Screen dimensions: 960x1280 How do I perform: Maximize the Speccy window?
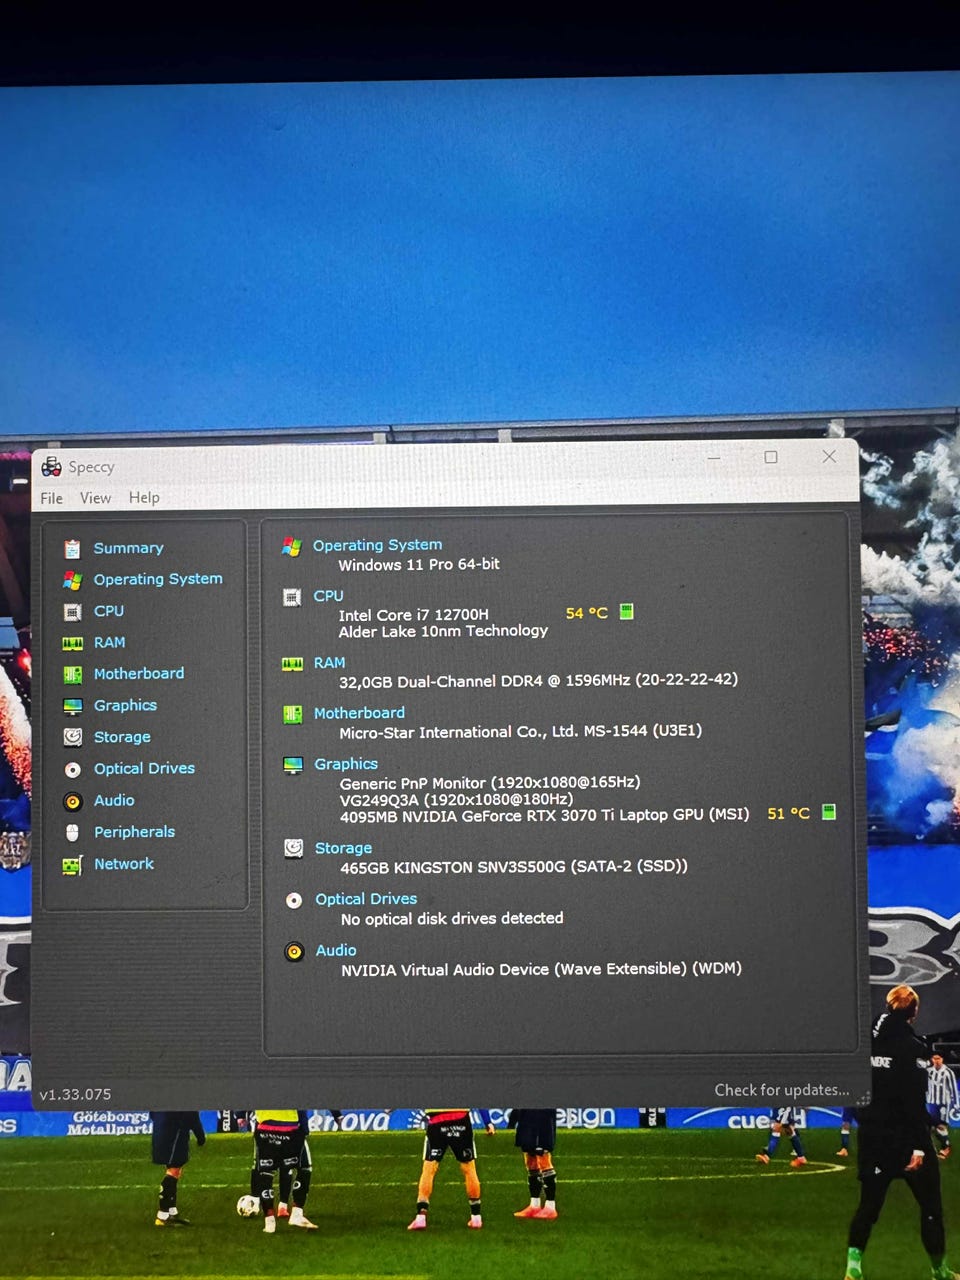(x=771, y=457)
